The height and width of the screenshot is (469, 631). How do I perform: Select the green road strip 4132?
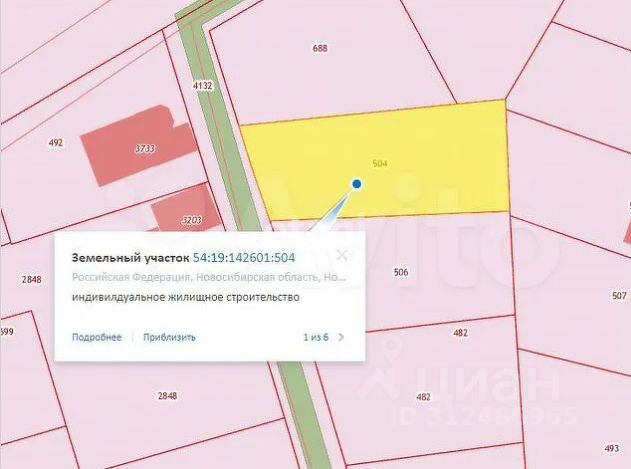(x=202, y=85)
